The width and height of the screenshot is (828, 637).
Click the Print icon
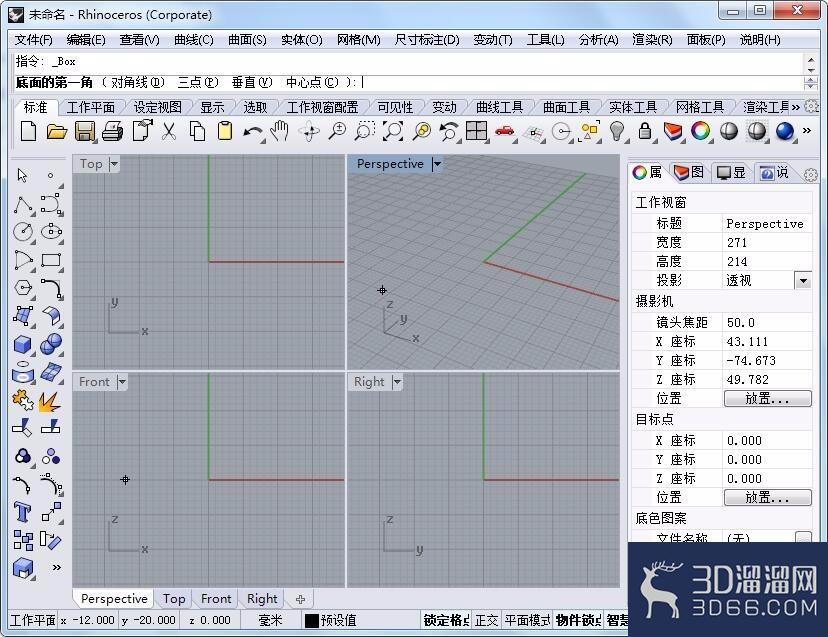[x=112, y=131]
